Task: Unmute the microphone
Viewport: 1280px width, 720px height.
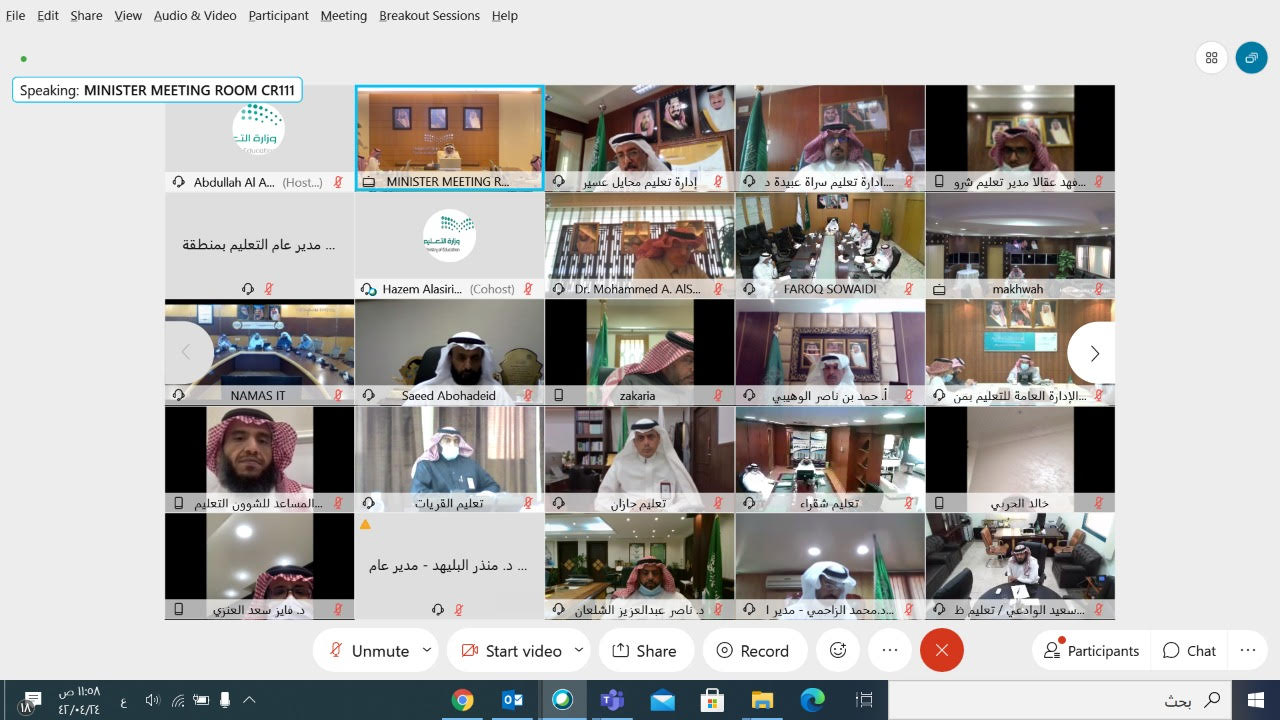Action: (369, 650)
